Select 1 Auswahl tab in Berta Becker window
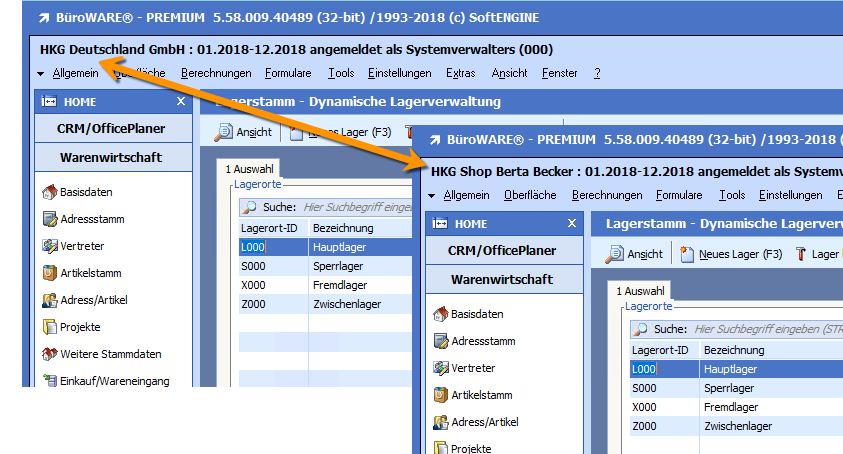The height and width of the screenshot is (454, 843). (638, 290)
